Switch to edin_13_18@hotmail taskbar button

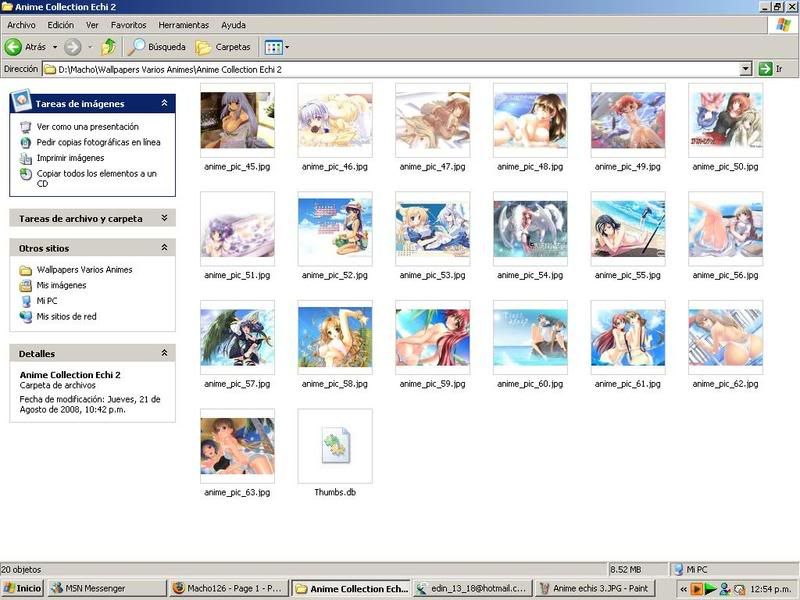[x=473, y=589]
